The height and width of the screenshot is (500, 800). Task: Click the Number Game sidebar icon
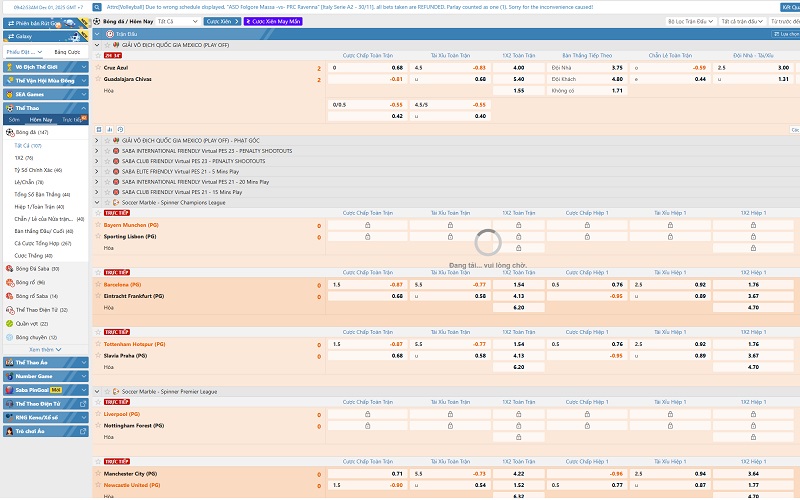9,375
